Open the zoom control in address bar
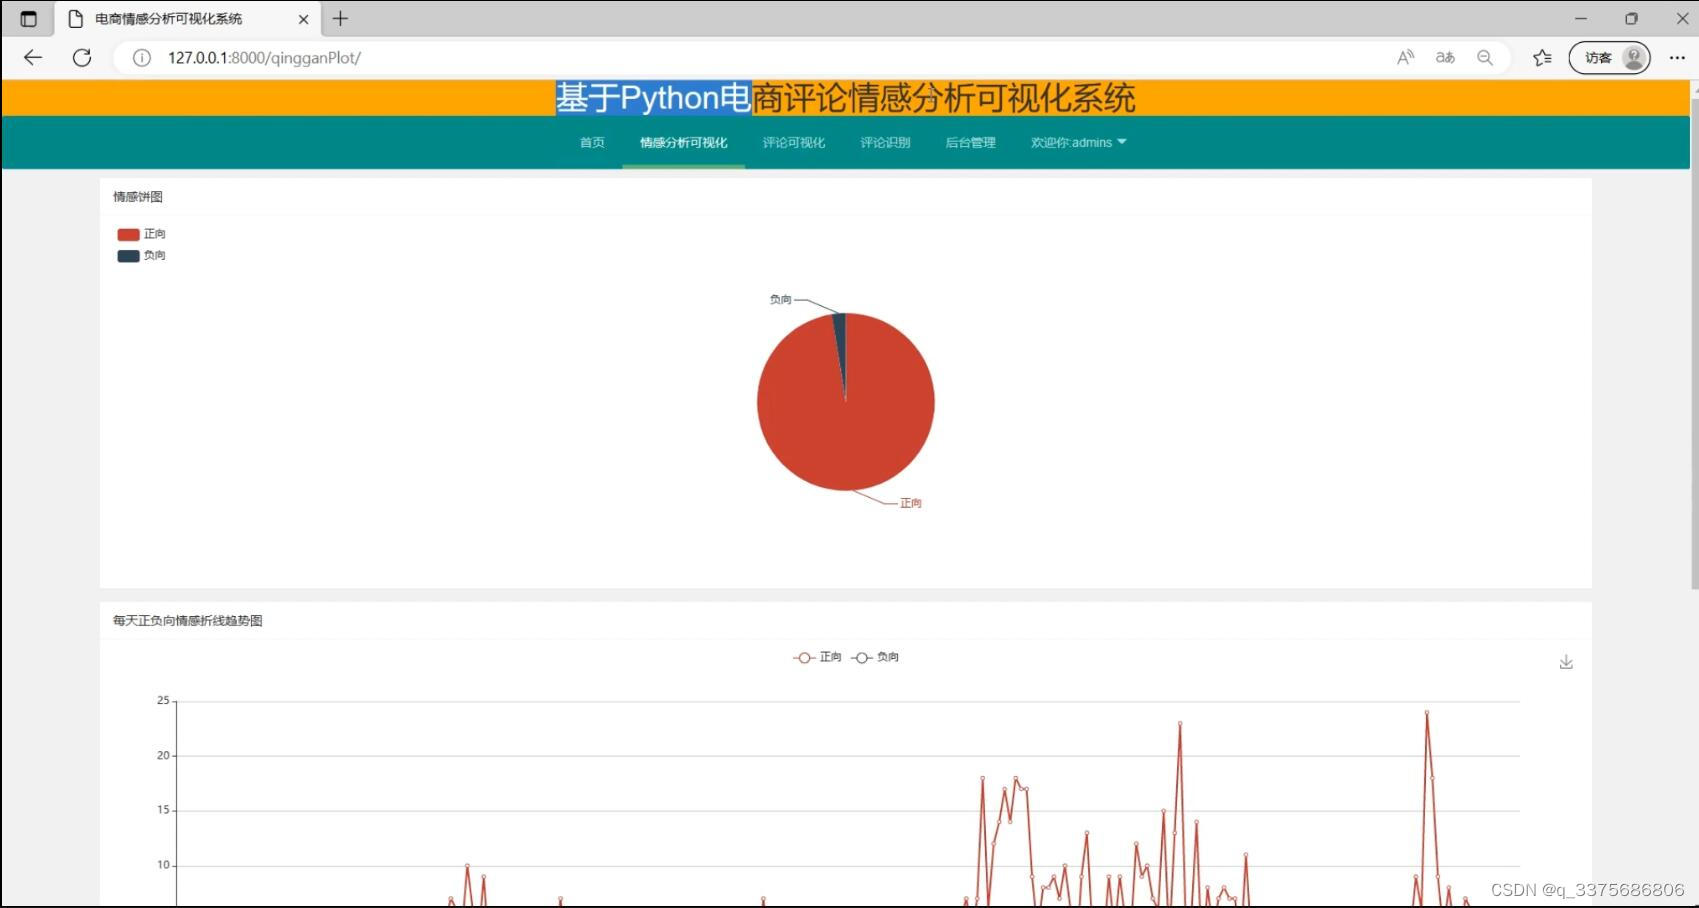Viewport: 1699px width, 908px height. (x=1485, y=58)
